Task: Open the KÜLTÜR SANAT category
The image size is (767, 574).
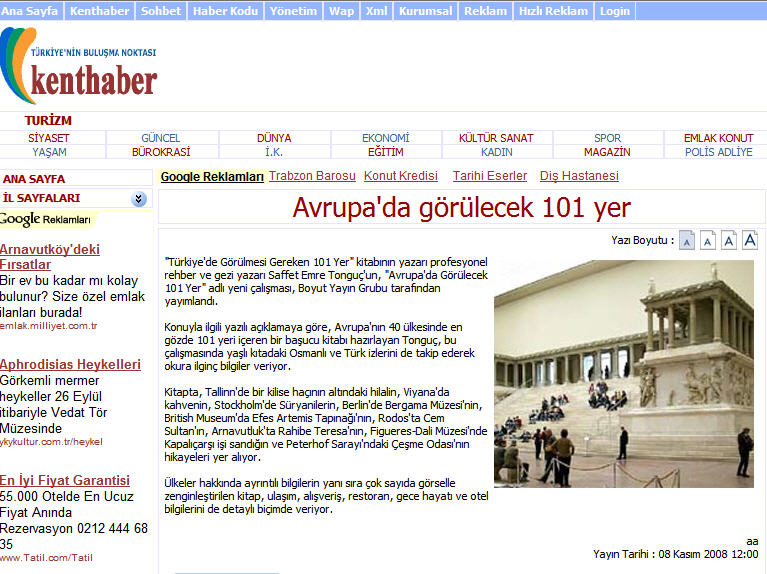Action: [x=496, y=138]
